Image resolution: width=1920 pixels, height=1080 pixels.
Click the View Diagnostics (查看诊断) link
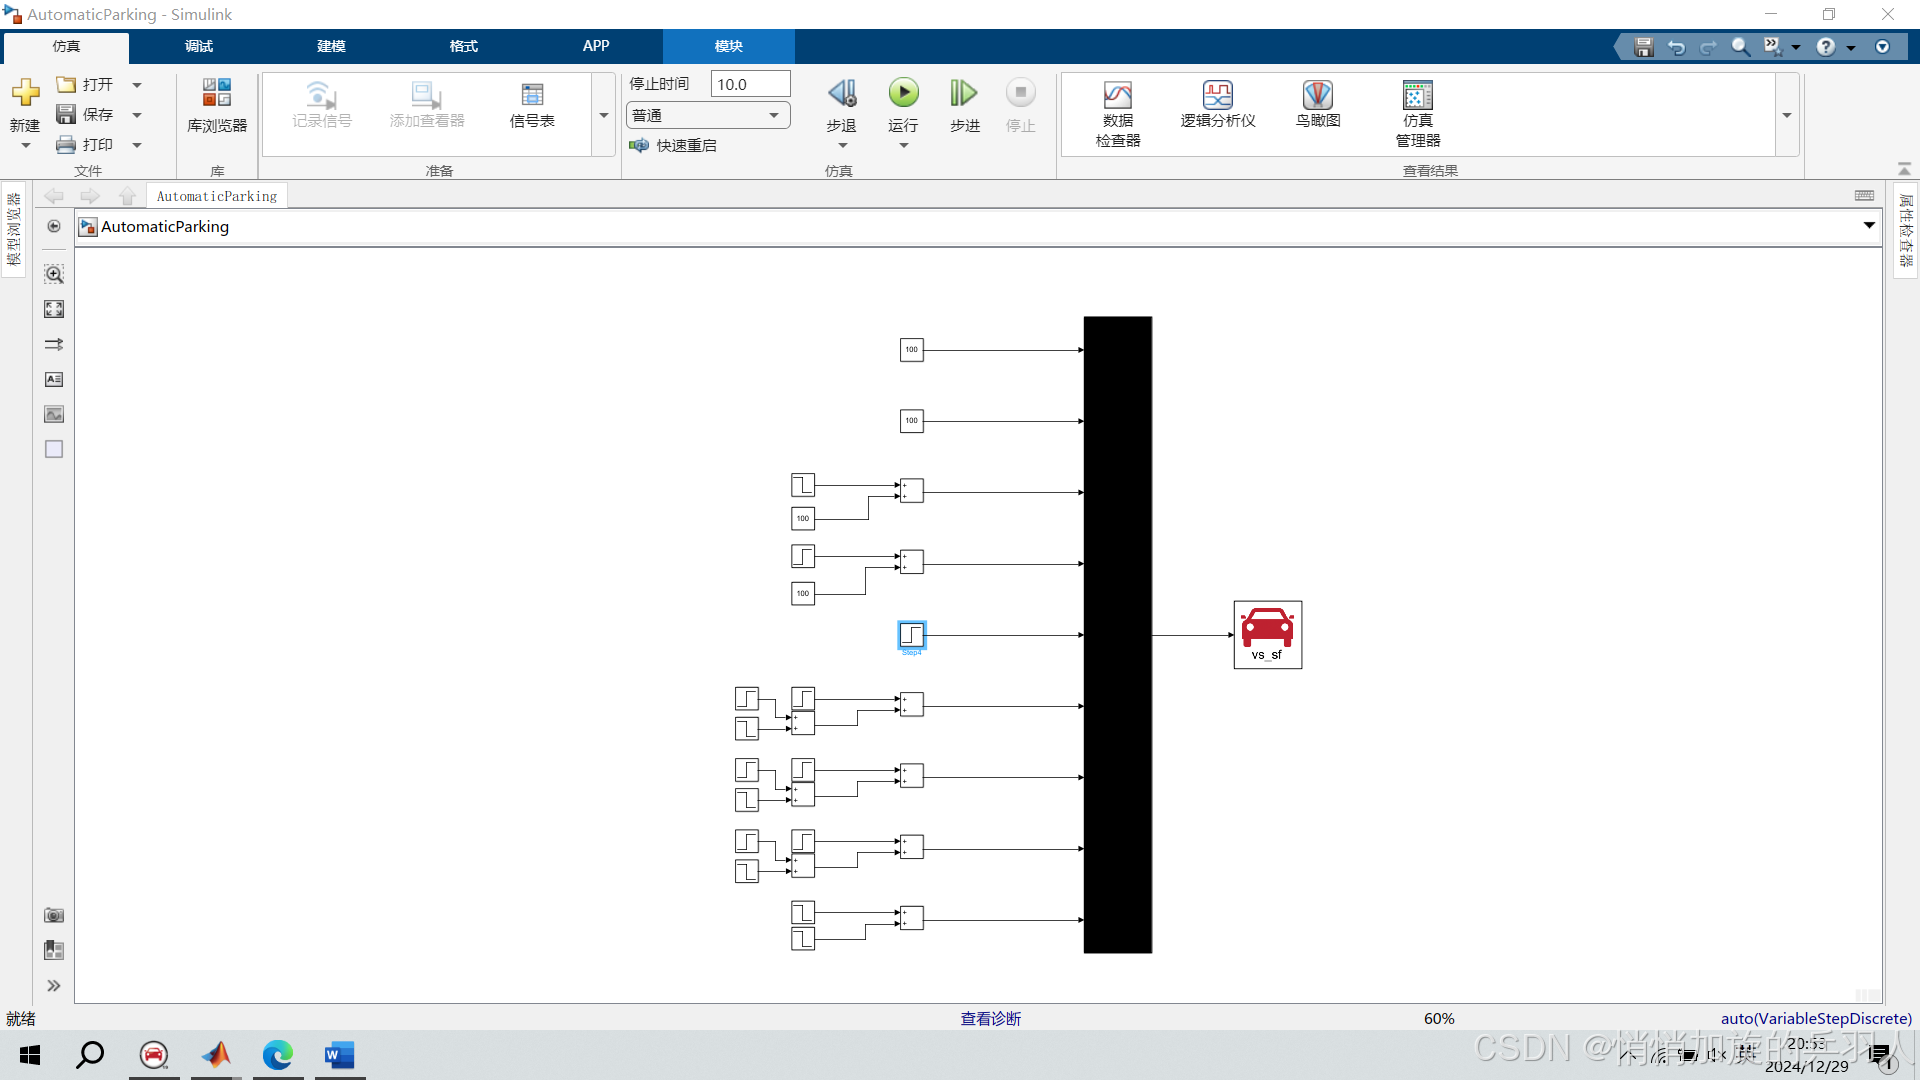[990, 1018]
